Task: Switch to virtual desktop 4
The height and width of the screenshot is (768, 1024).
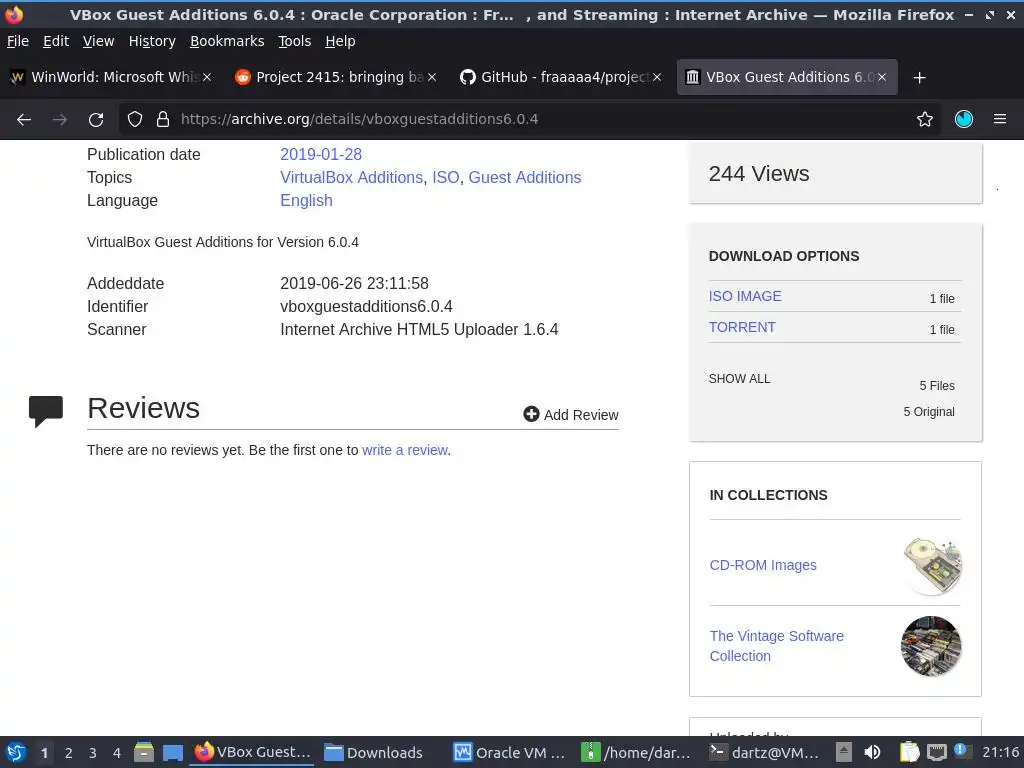Action: pos(117,753)
